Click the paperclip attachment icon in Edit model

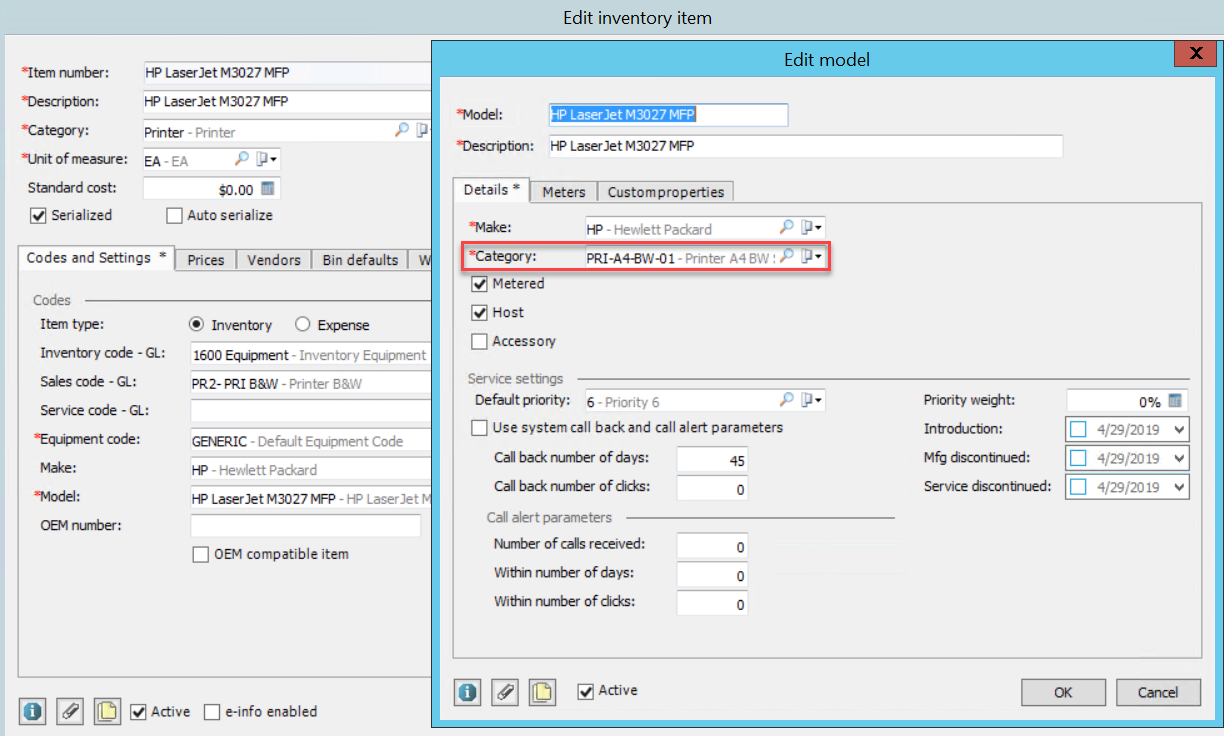tap(504, 692)
